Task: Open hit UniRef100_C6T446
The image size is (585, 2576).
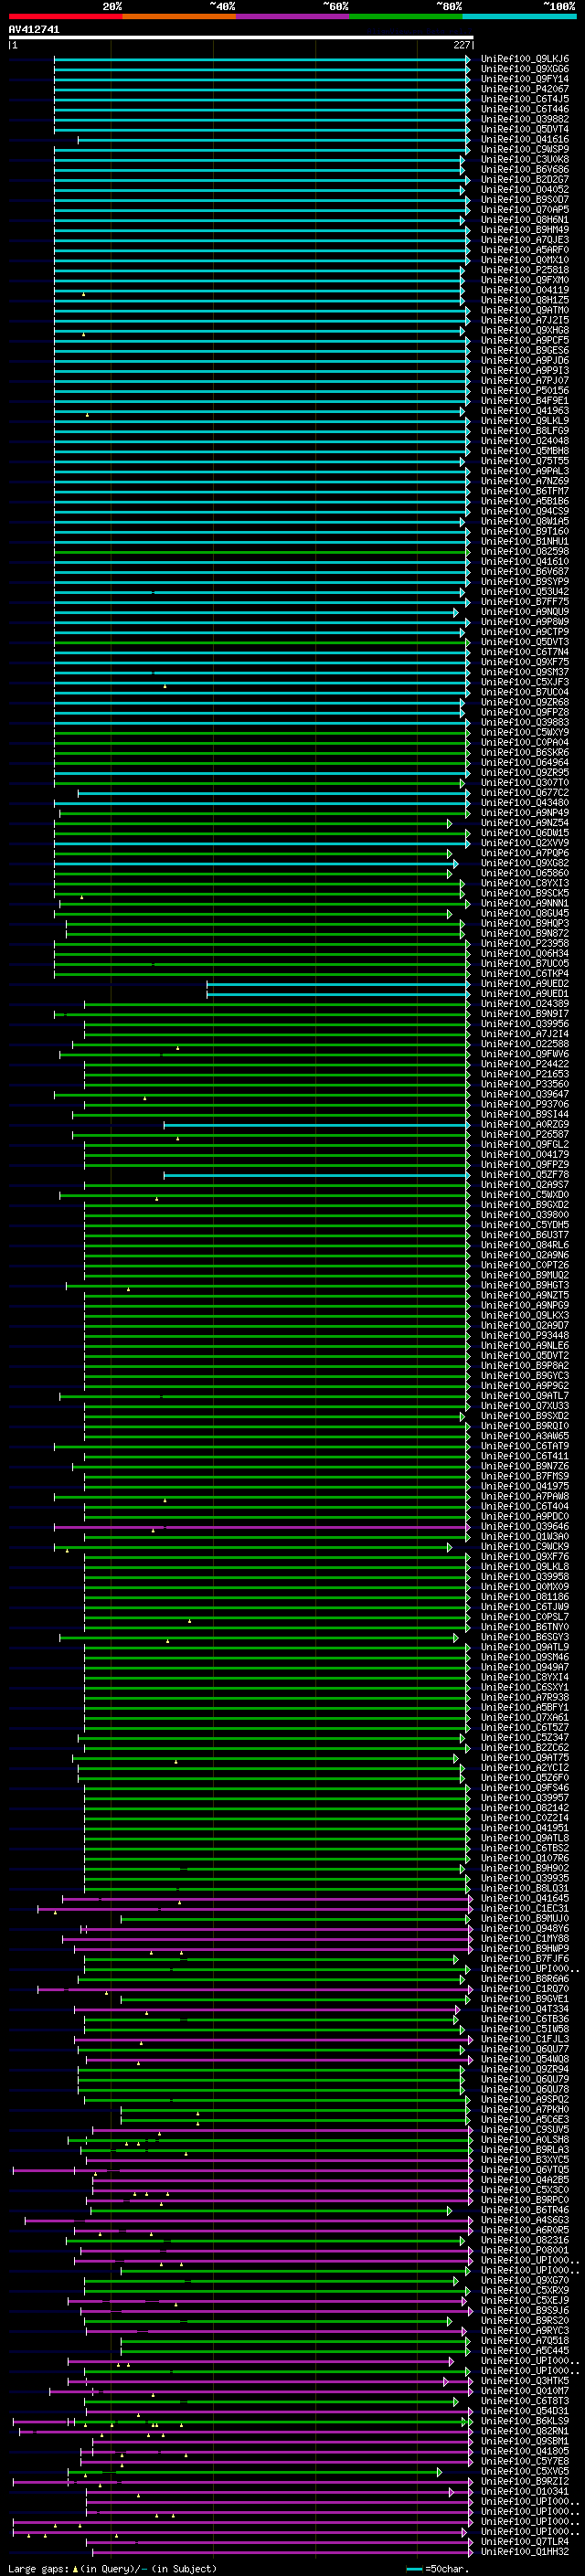Action: pos(524,109)
